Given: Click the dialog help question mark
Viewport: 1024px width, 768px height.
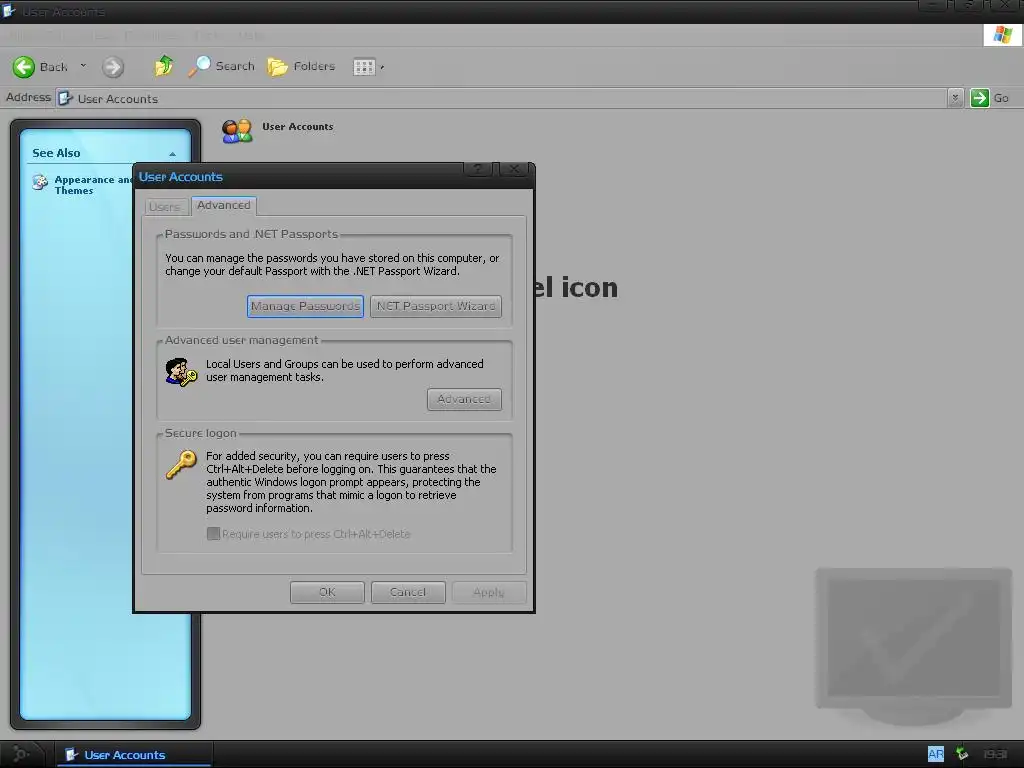Looking at the screenshot, I should point(479,169).
